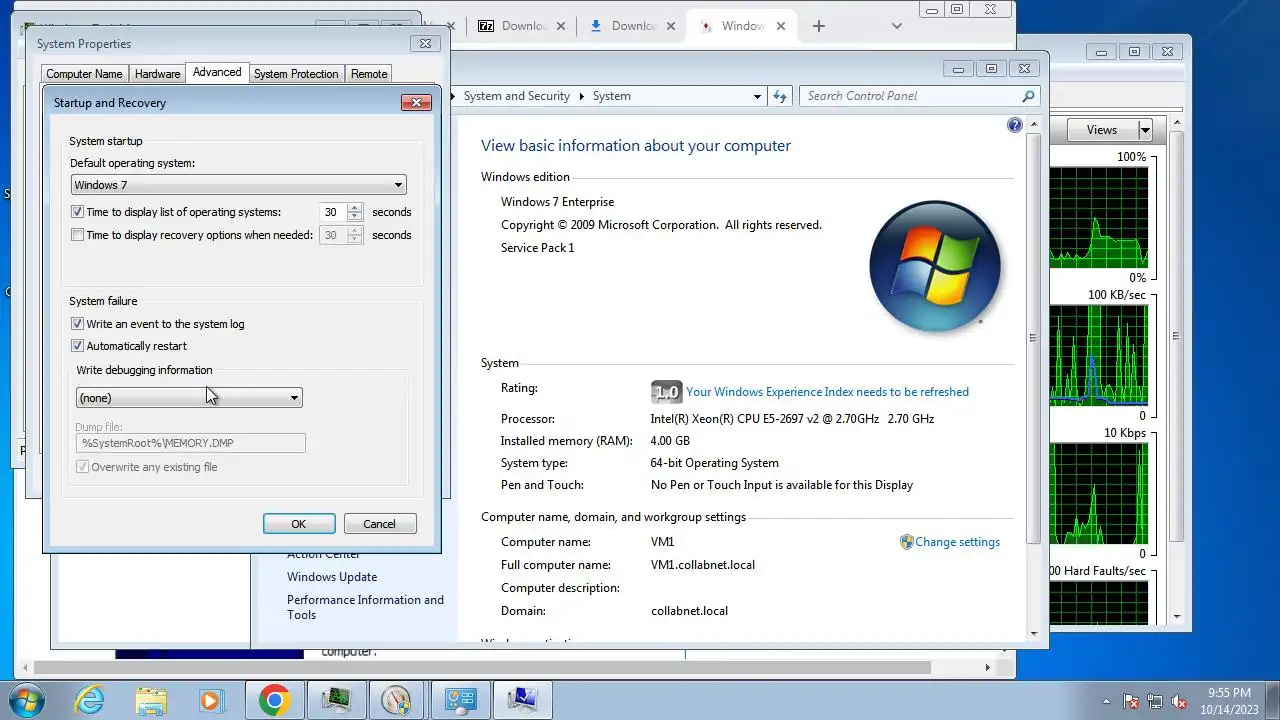Screen dimensions: 1280x720
Task: Click Cancel in Startup and Recovery
Action: (379, 524)
